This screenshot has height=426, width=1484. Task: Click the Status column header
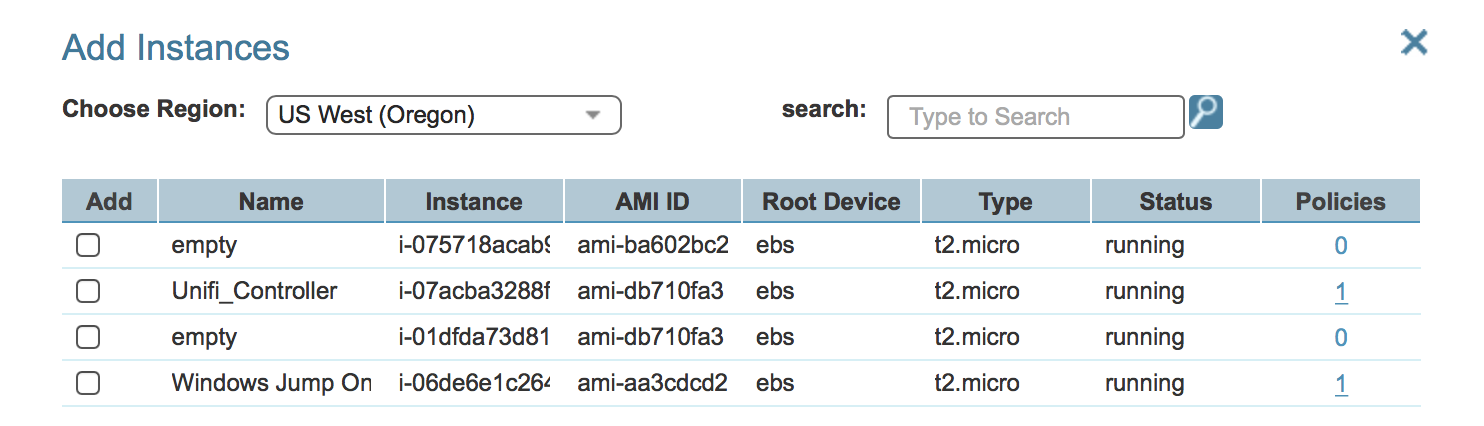coord(1175,201)
